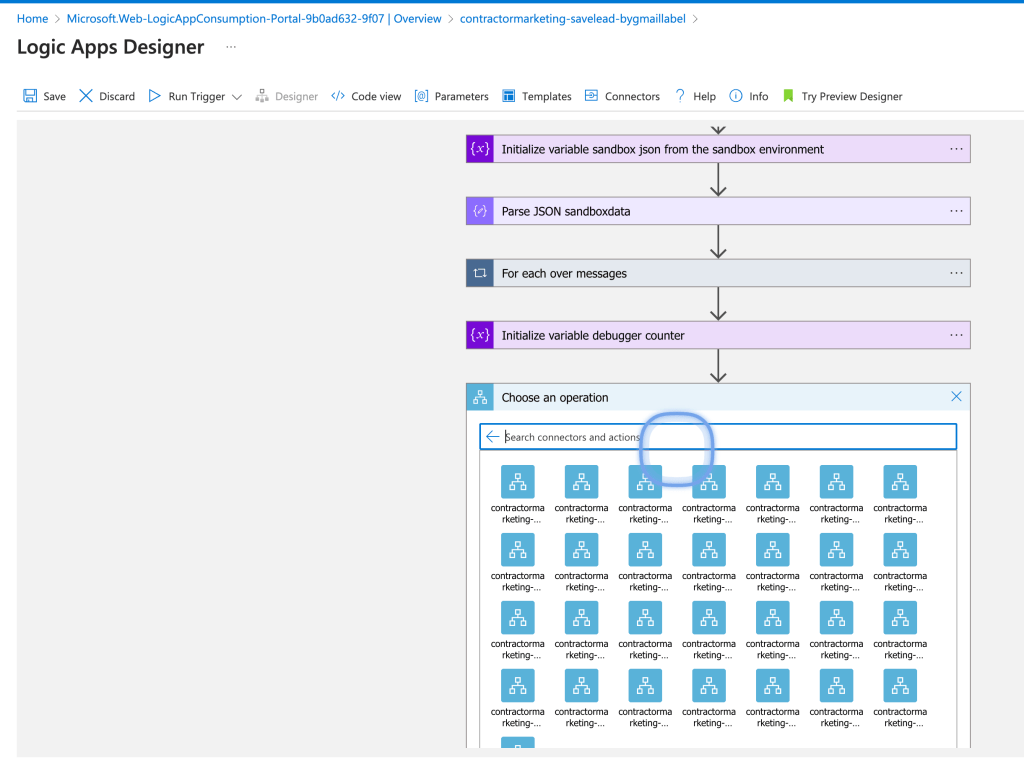
Task: Close the Choose an operation panel
Action: (x=956, y=397)
